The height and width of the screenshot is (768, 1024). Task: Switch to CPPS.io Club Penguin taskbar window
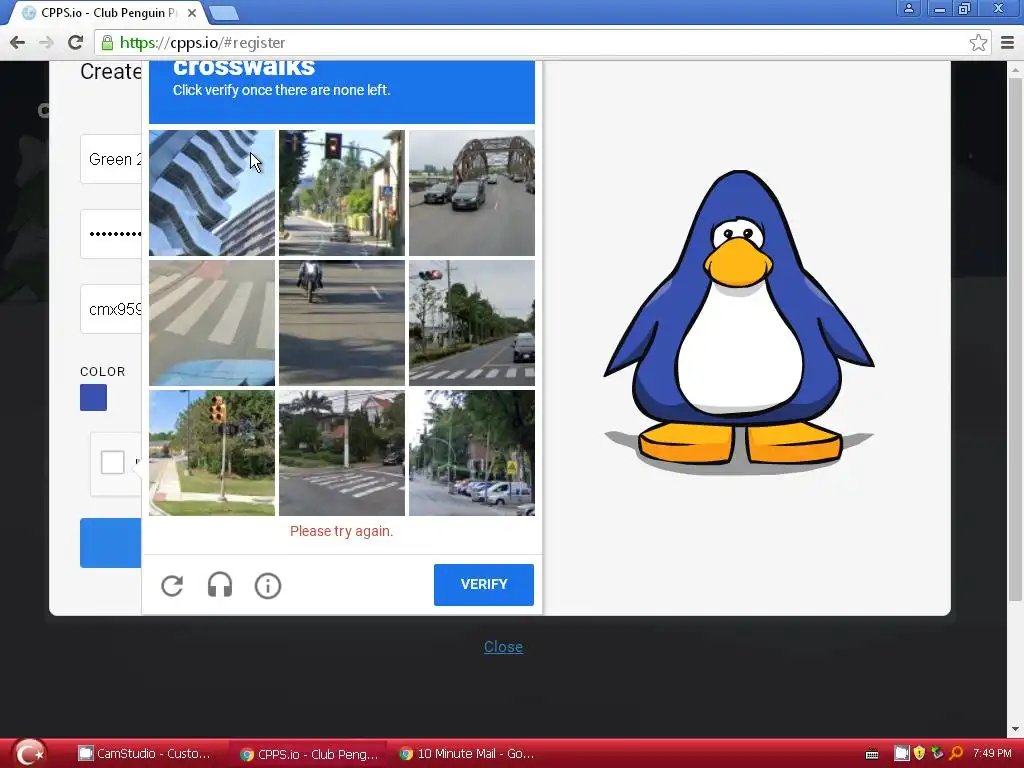[x=309, y=754]
